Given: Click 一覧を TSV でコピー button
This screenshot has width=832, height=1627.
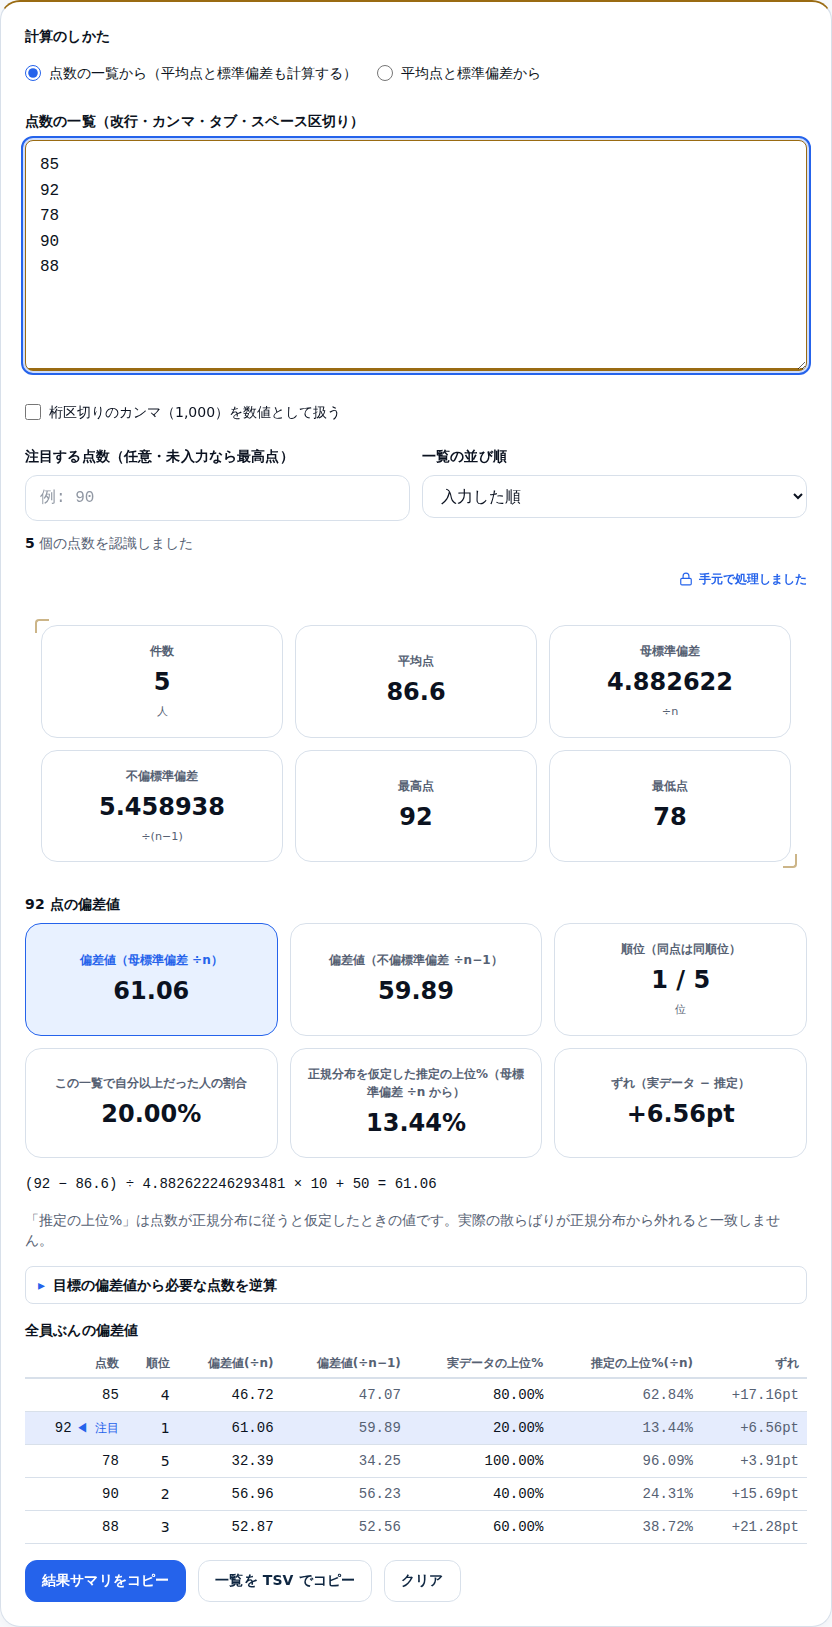Looking at the screenshot, I should click(285, 1581).
